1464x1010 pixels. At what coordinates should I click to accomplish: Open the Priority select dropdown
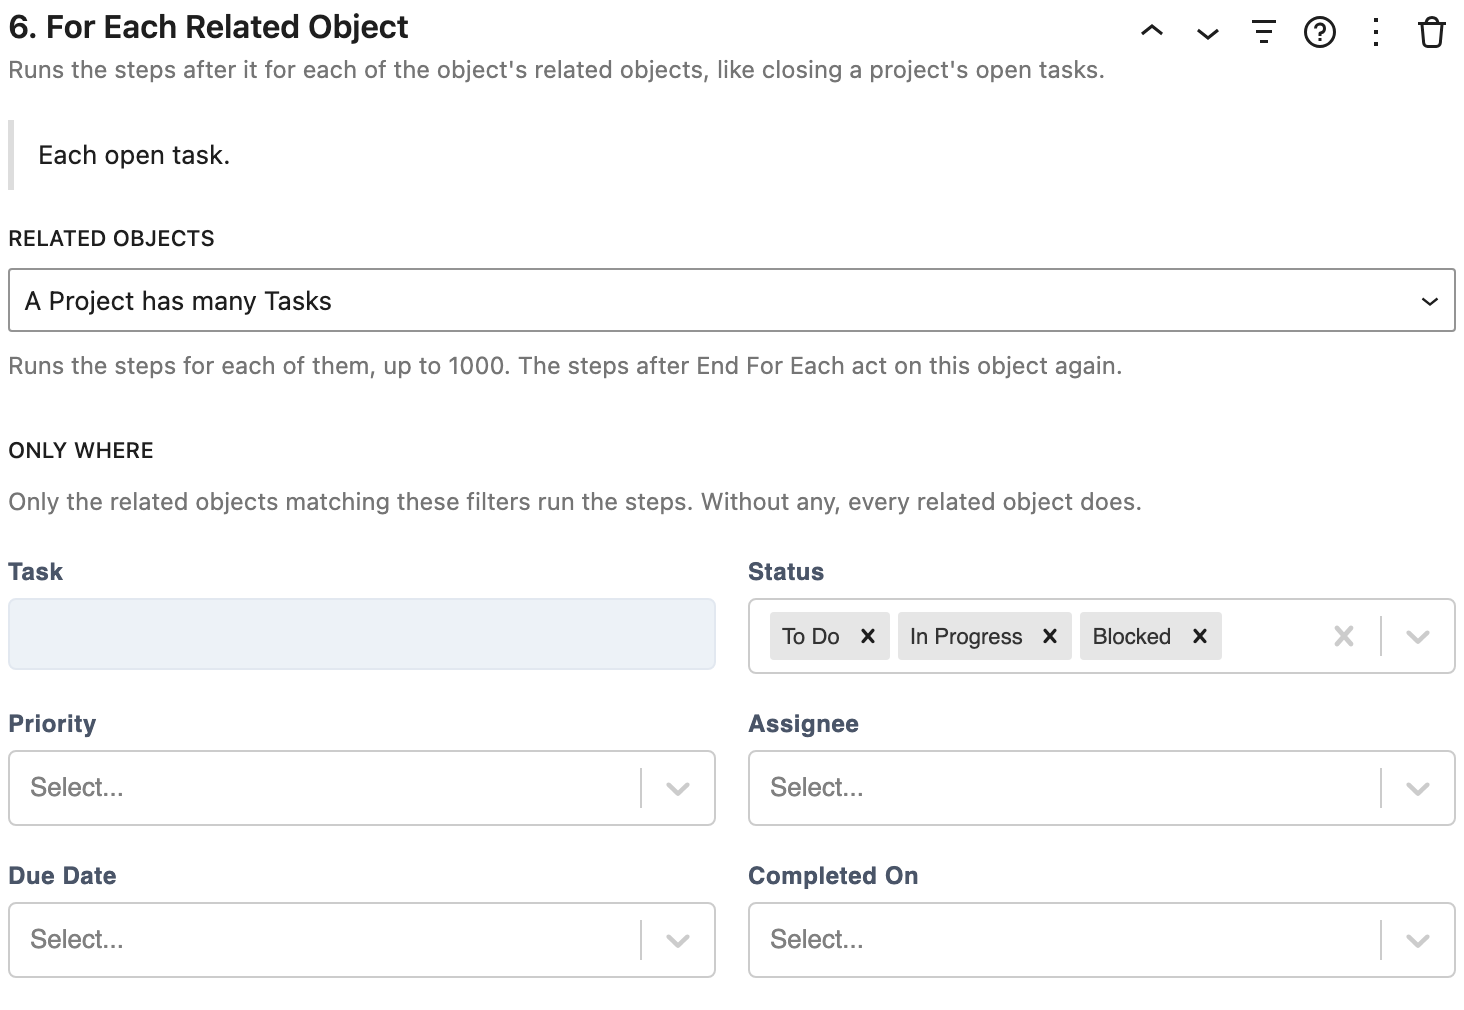pyautogui.click(x=362, y=788)
